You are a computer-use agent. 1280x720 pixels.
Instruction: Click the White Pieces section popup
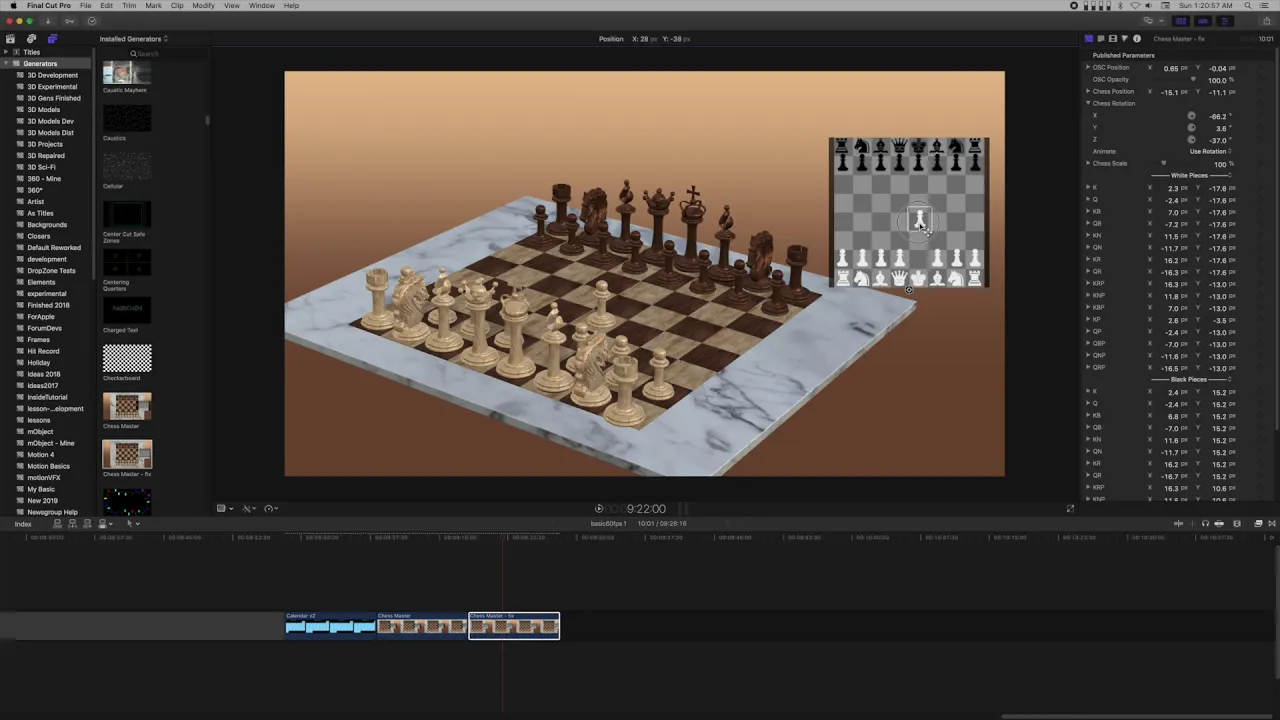(1190, 176)
